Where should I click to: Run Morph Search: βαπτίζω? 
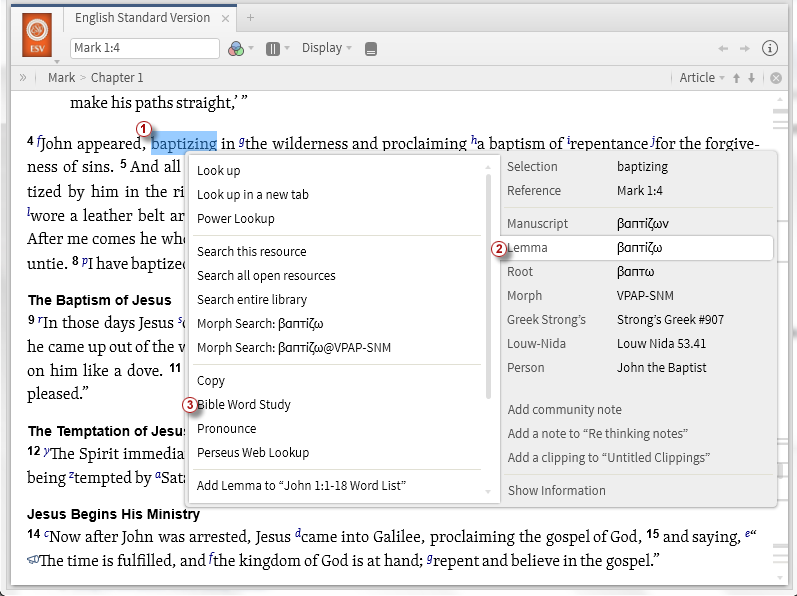coord(260,324)
